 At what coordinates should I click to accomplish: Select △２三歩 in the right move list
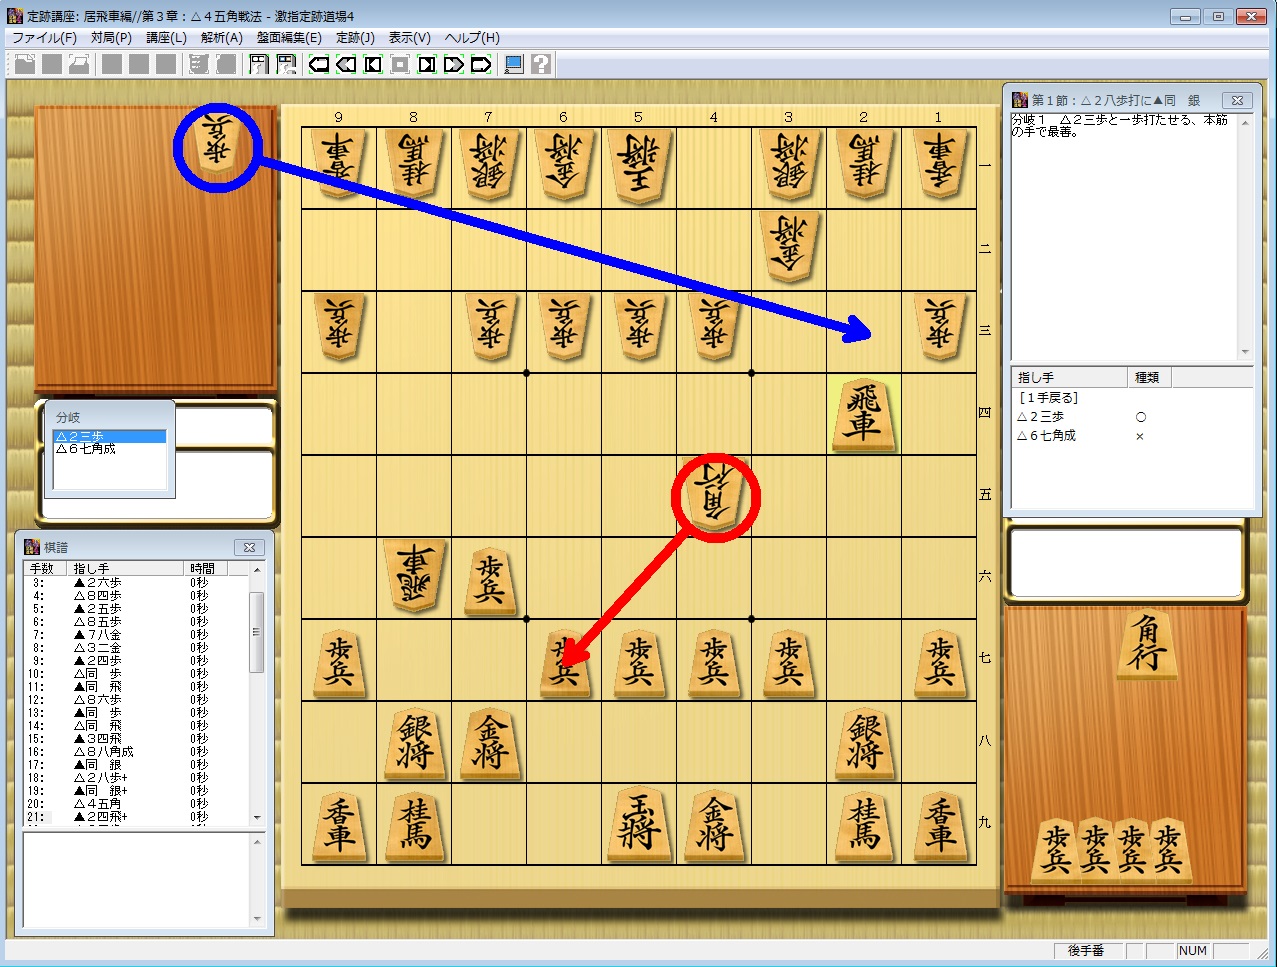pyautogui.click(x=1041, y=417)
